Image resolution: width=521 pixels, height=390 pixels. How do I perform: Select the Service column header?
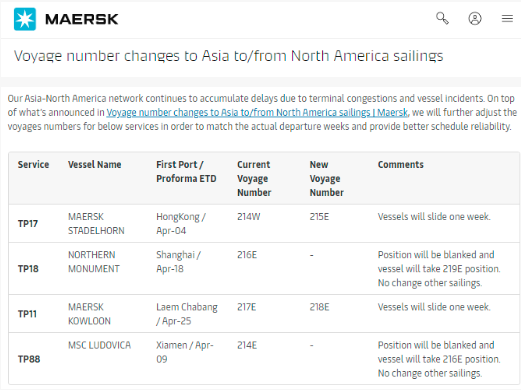(33, 165)
